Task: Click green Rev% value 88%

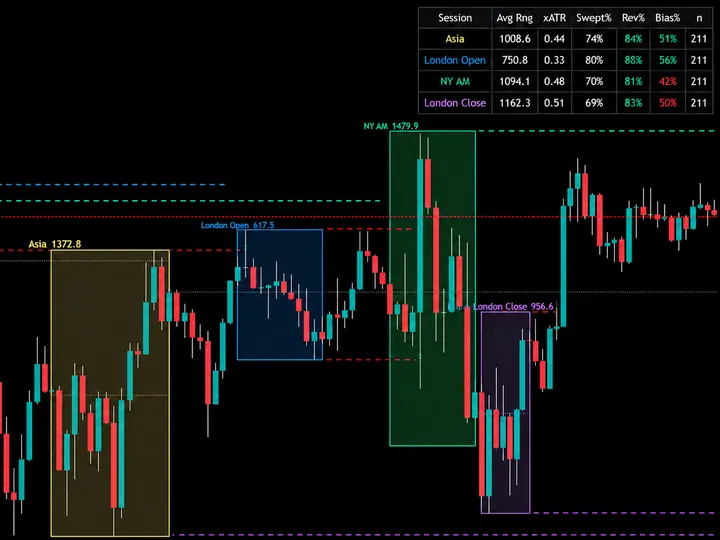Action: (x=633, y=60)
